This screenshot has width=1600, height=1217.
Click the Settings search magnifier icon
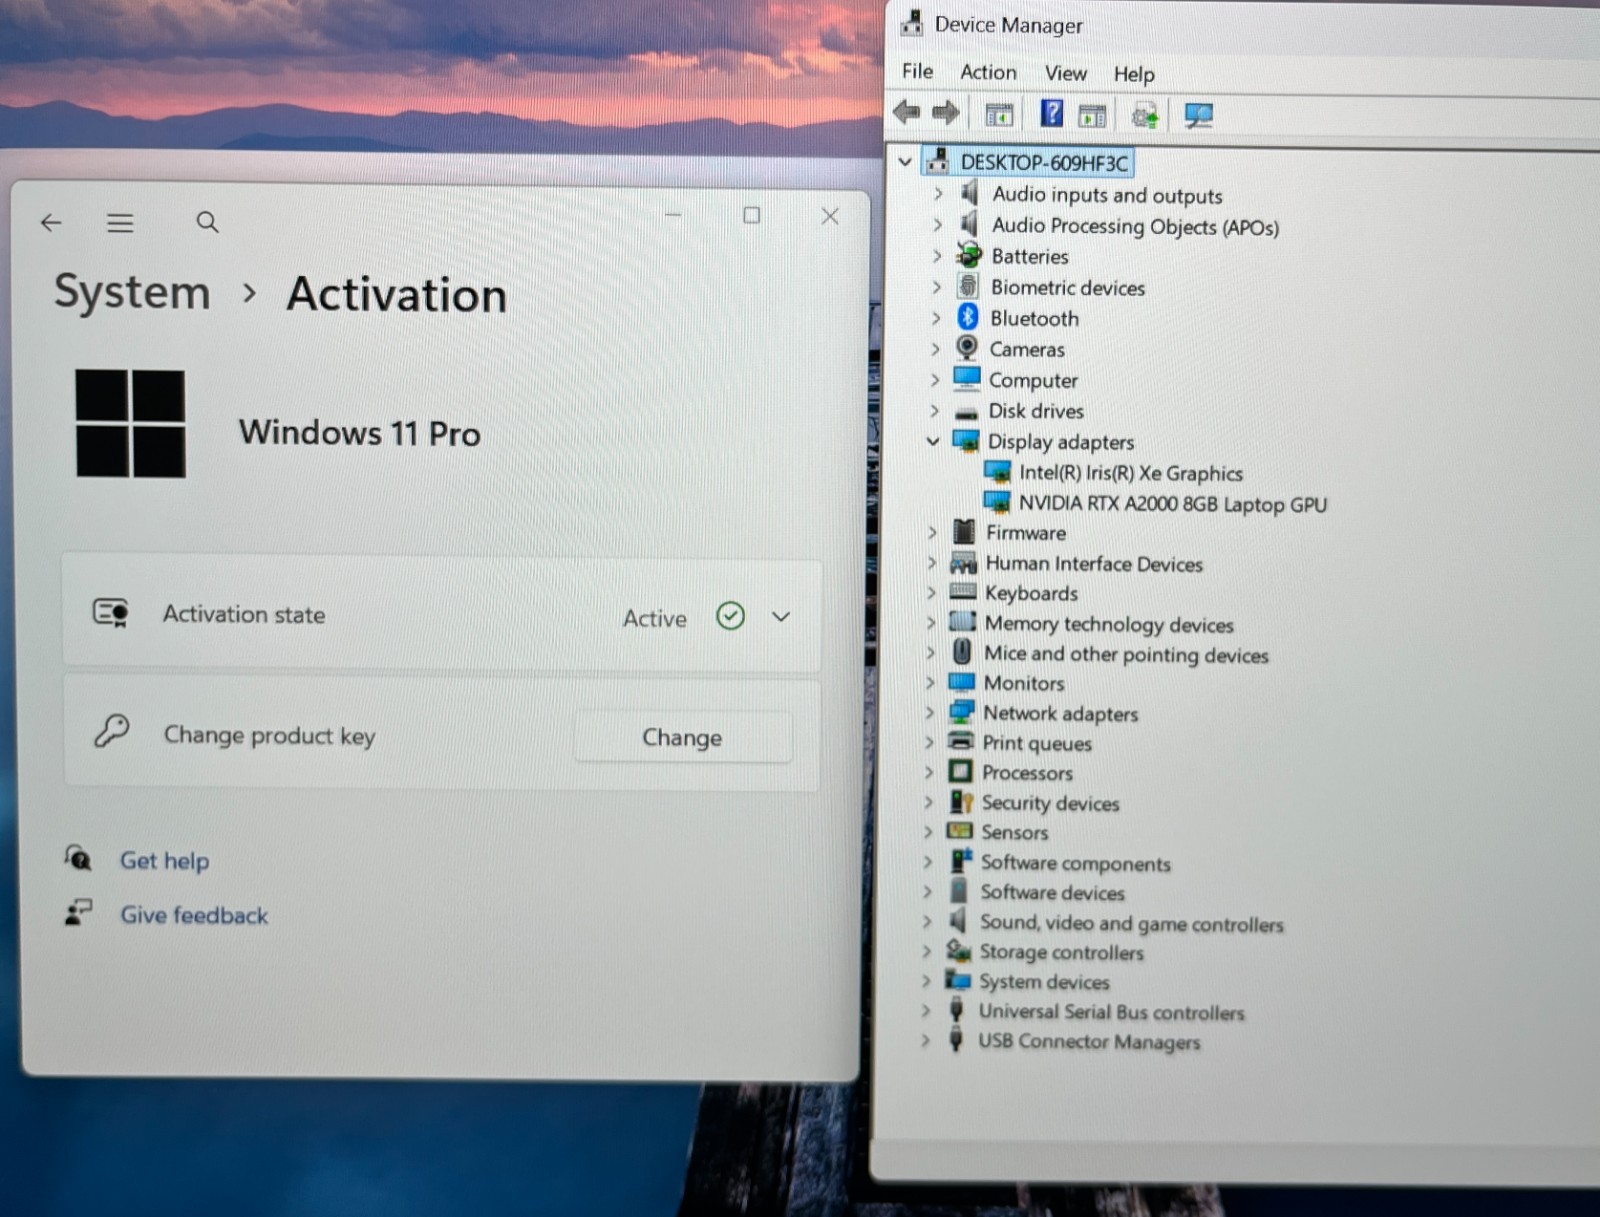click(x=207, y=222)
